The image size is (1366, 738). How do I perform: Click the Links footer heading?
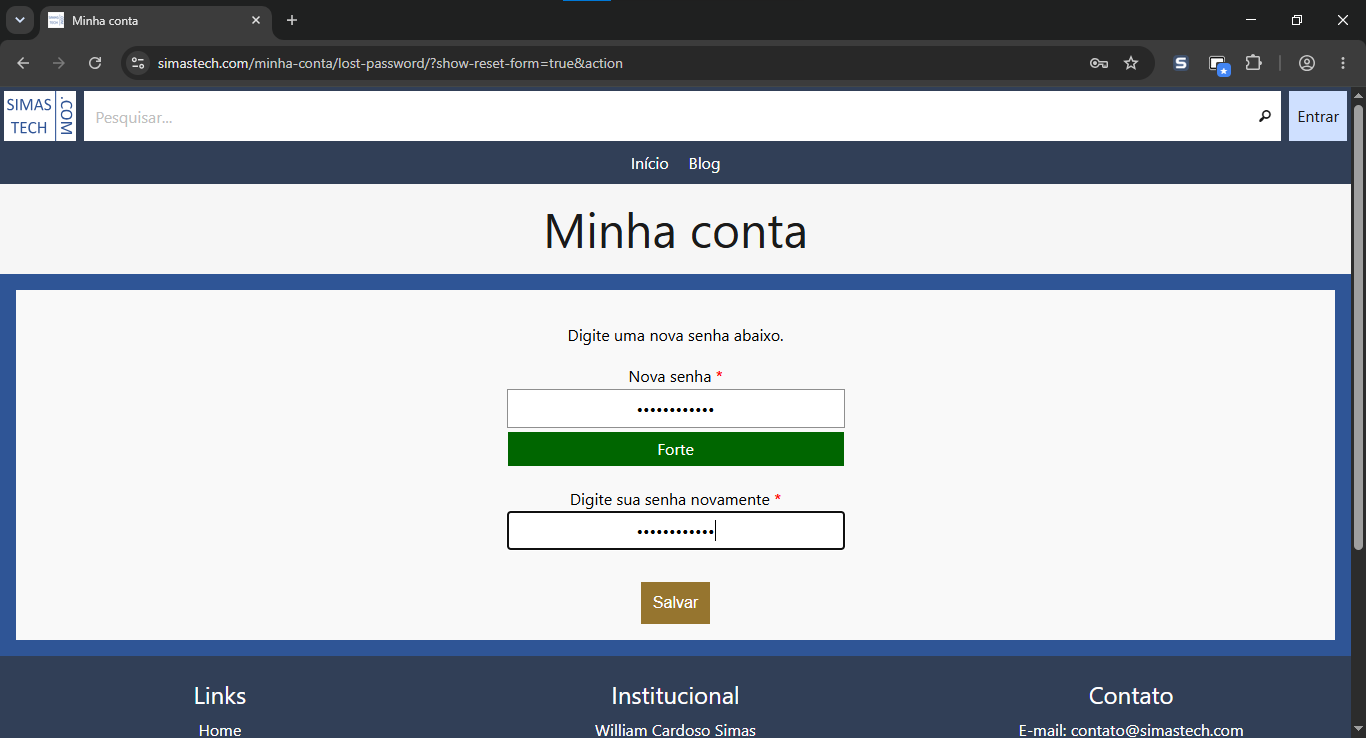pyautogui.click(x=220, y=695)
